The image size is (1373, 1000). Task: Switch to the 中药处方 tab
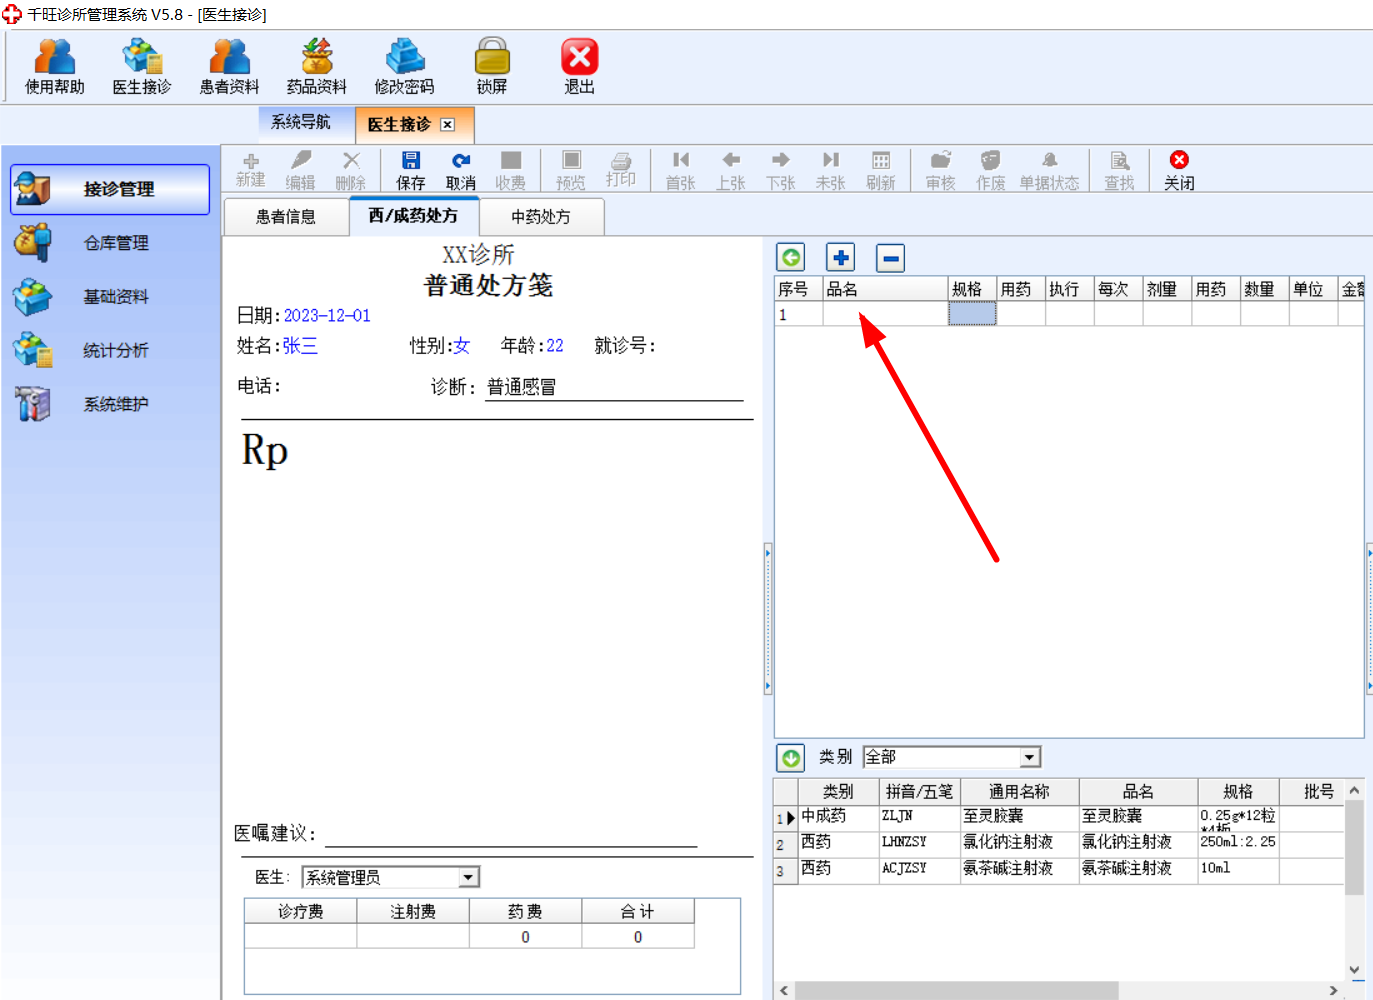(541, 217)
